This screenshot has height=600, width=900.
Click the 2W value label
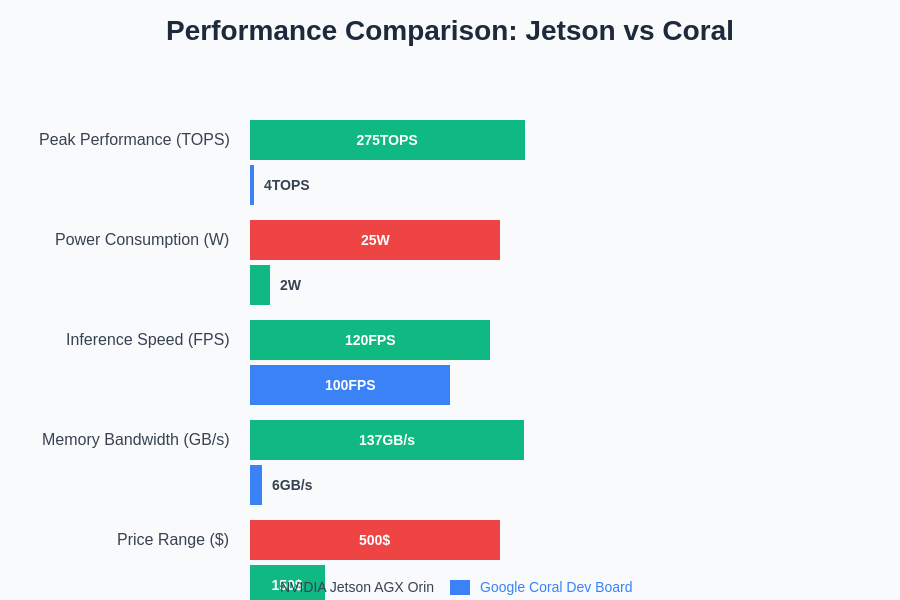(x=290, y=285)
